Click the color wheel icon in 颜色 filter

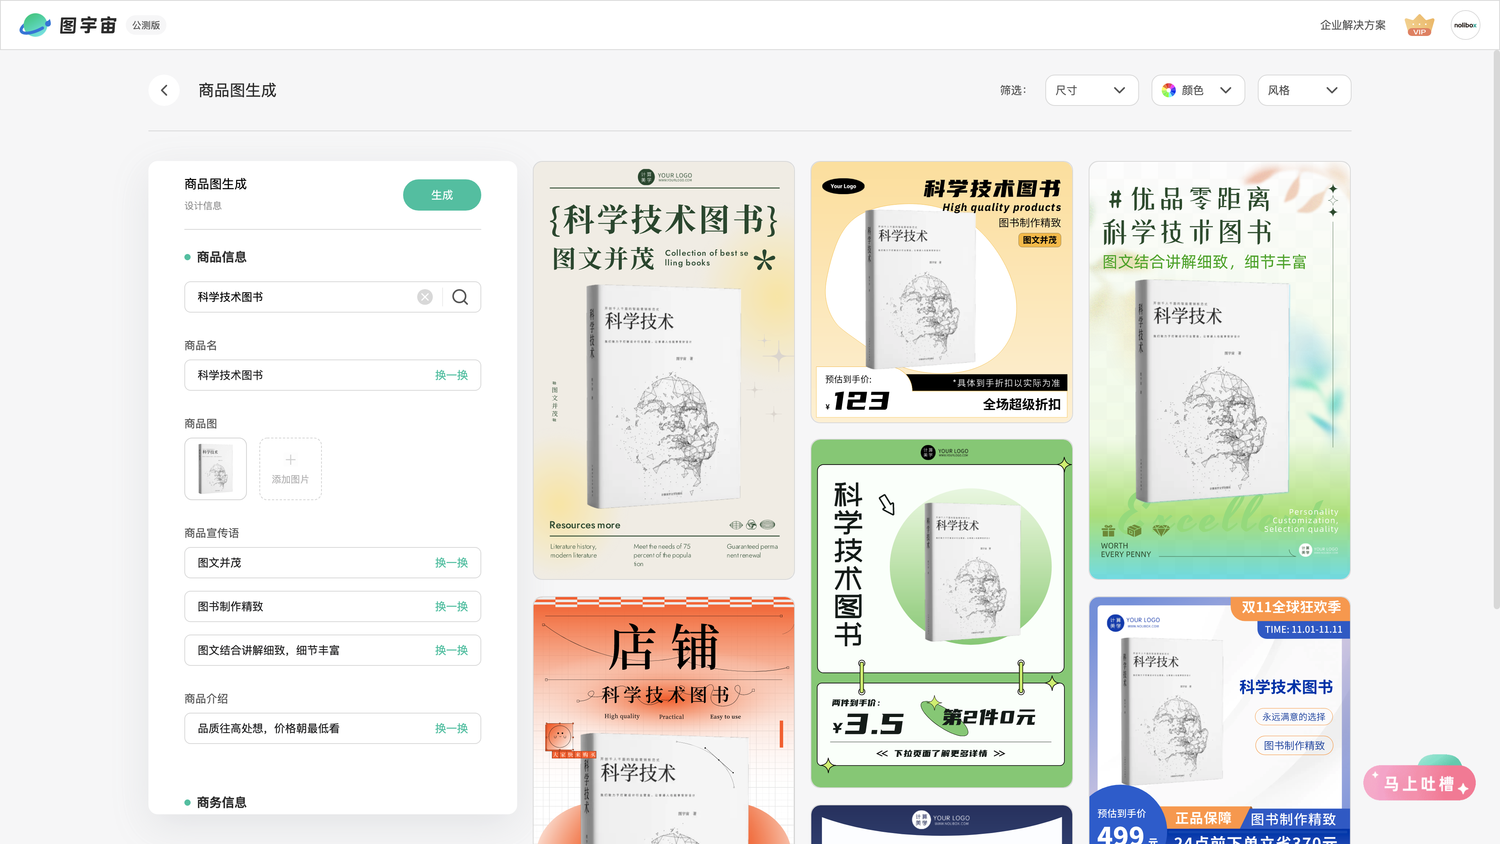click(1168, 90)
